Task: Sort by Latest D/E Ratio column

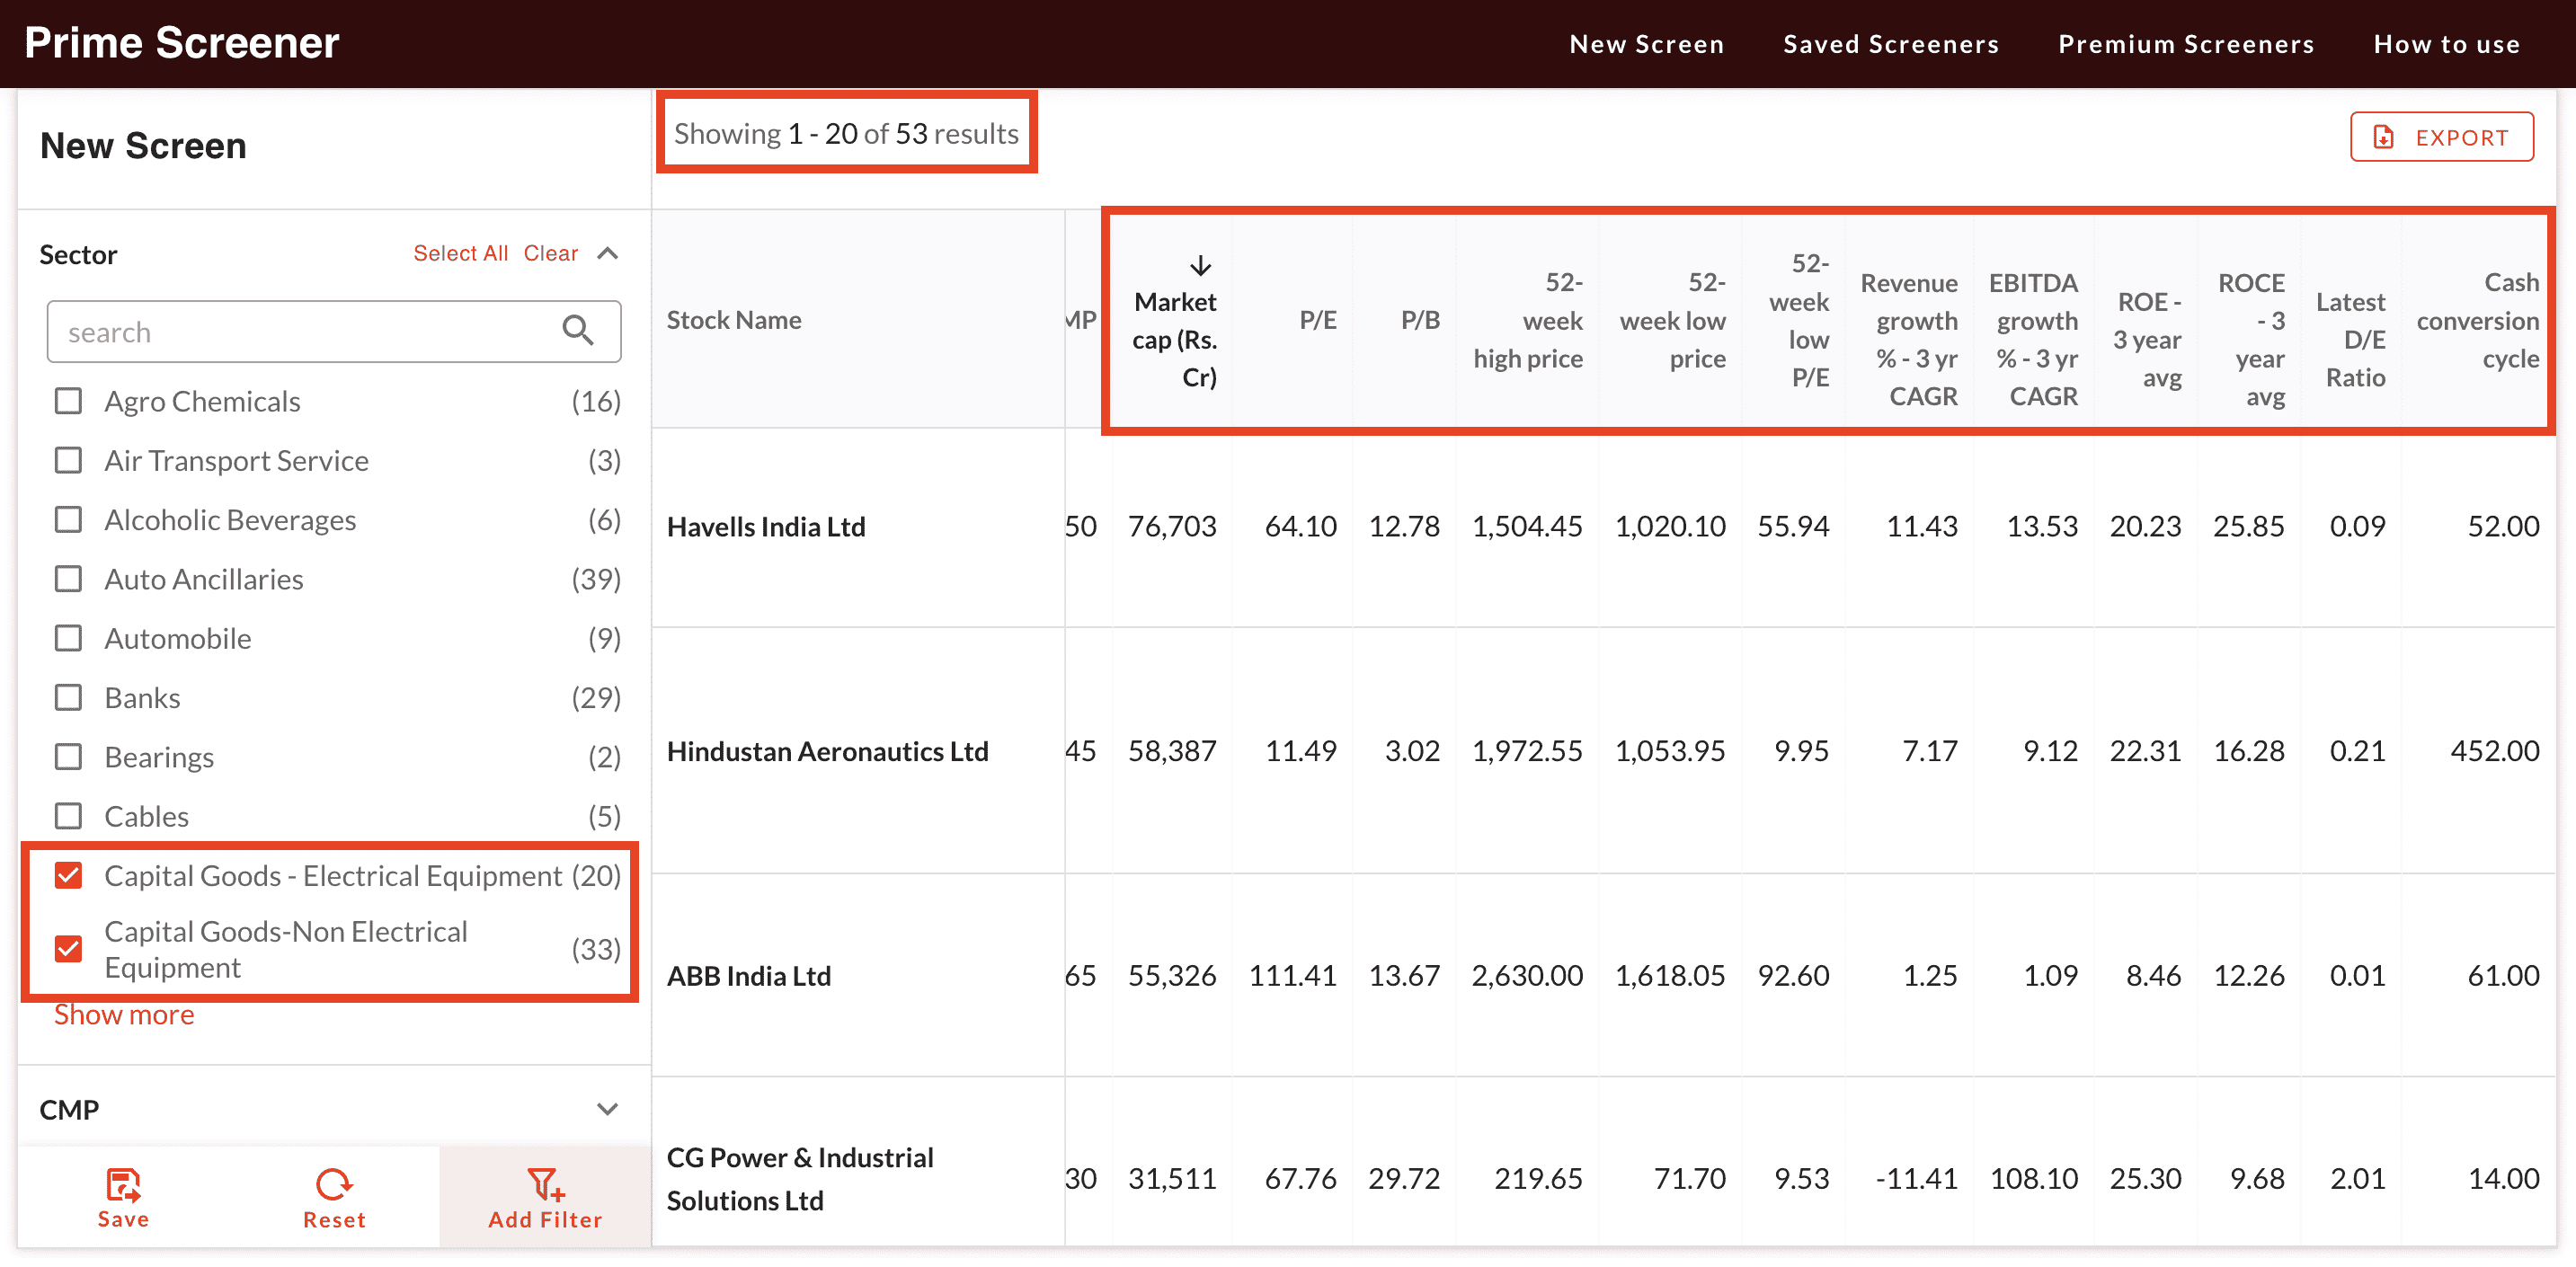Action: tap(2351, 339)
